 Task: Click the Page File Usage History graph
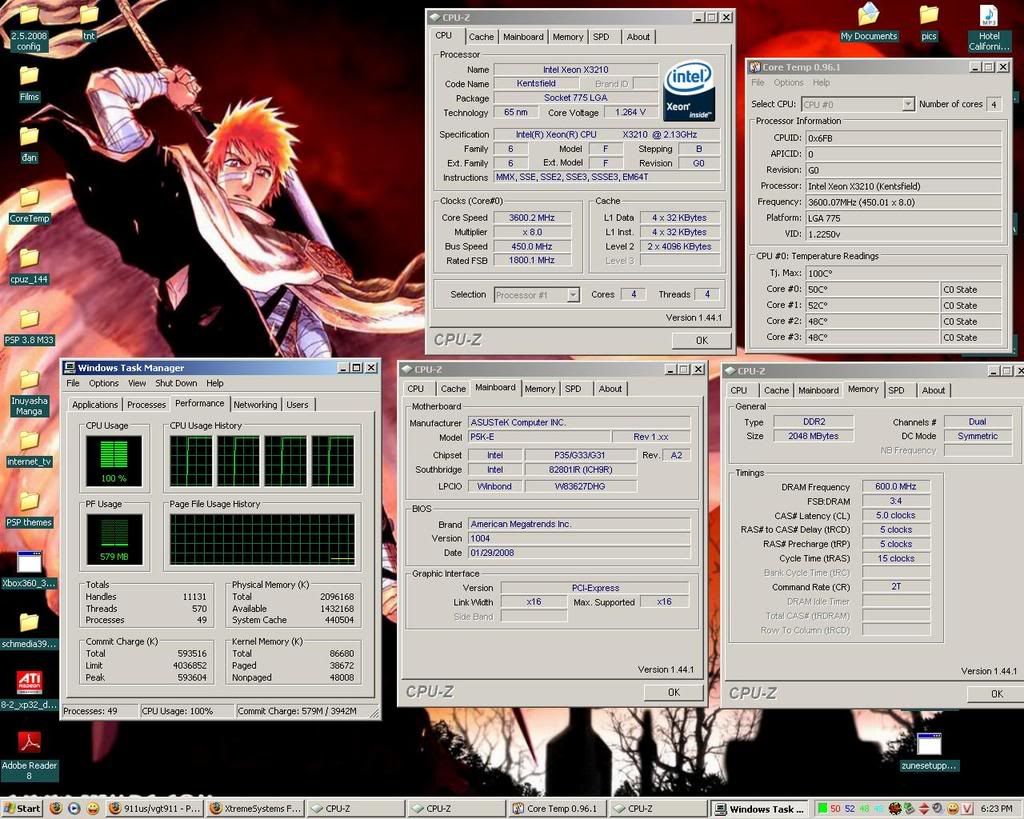pyautogui.click(x=262, y=539)
